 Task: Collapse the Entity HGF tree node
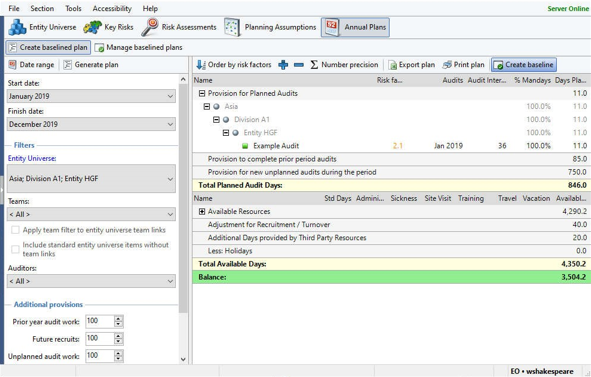[x=226, y=133]
